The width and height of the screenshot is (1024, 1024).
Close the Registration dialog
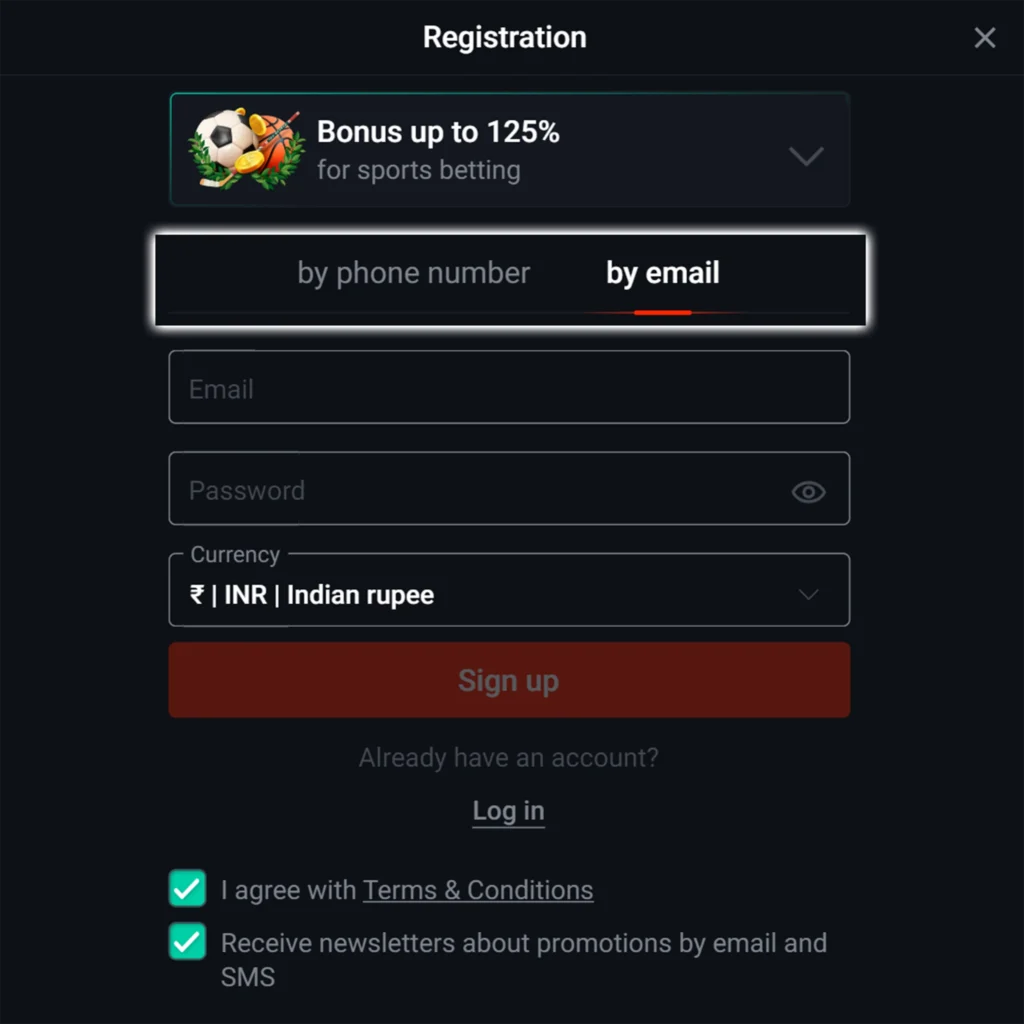point(985,38)
